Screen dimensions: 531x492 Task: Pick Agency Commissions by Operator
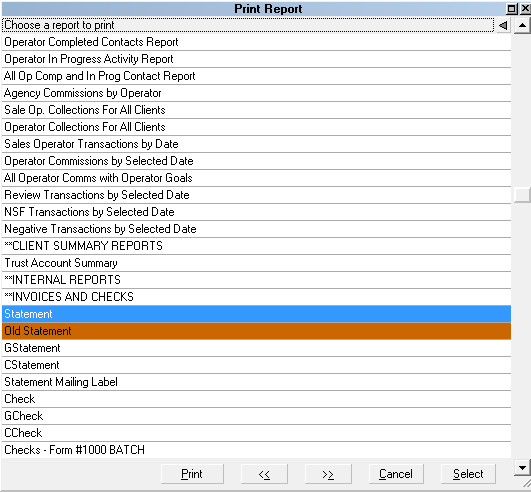256,93
